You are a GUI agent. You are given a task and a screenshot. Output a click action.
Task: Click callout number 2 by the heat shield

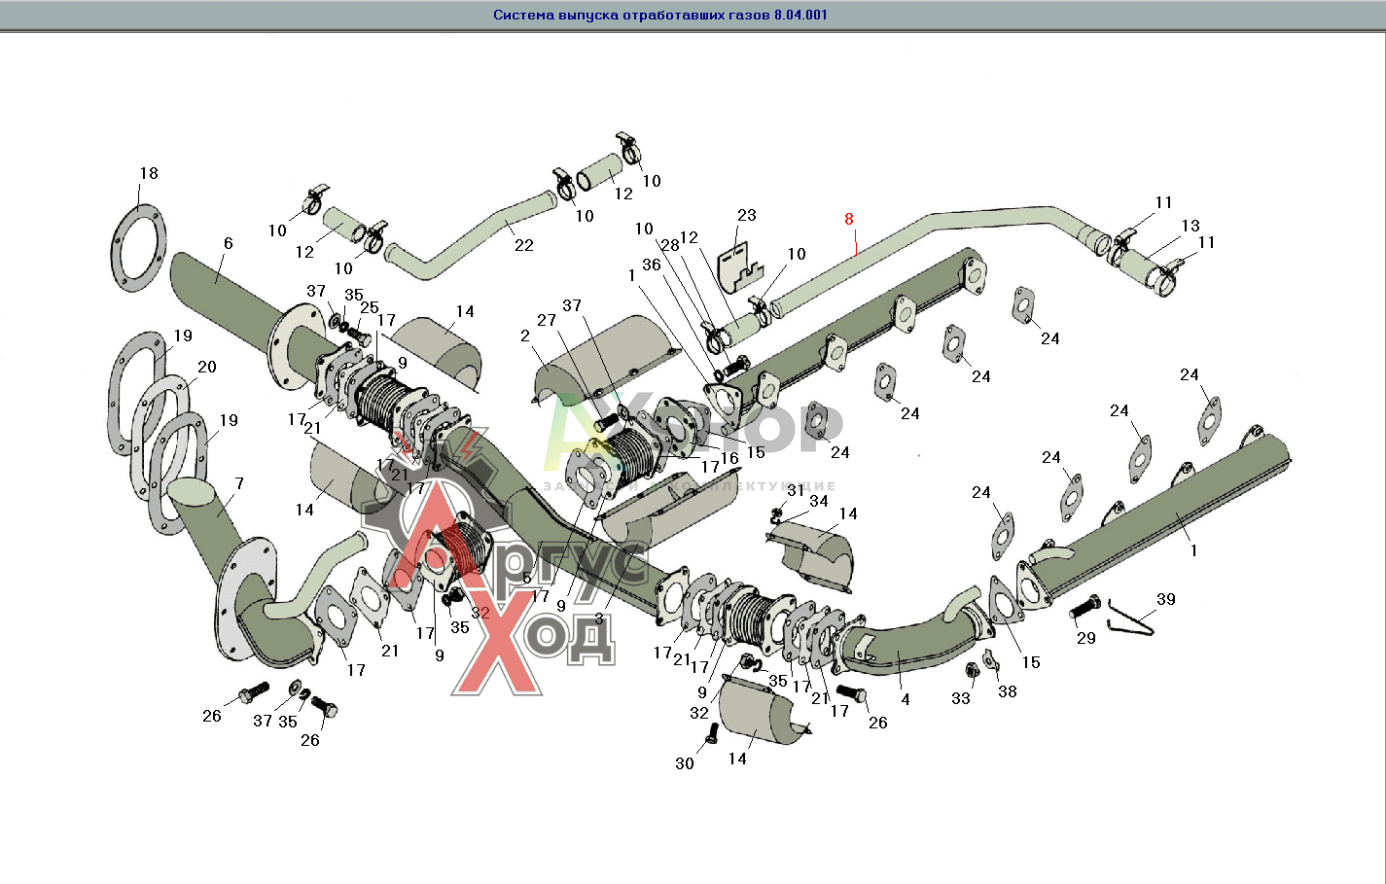(x=525, y=336)
